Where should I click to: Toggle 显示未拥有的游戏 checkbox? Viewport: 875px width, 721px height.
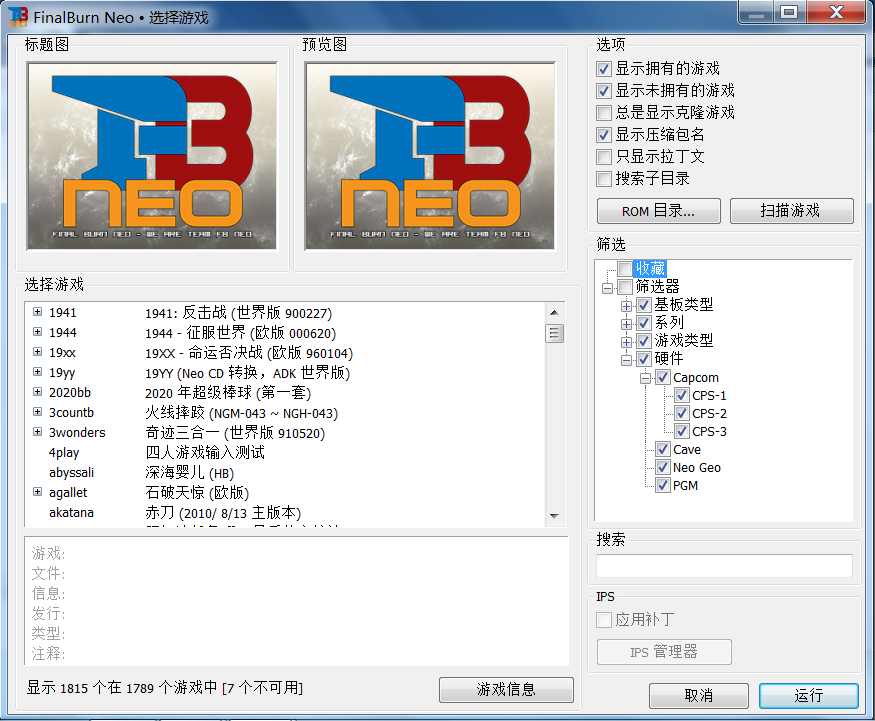point(603,90)
